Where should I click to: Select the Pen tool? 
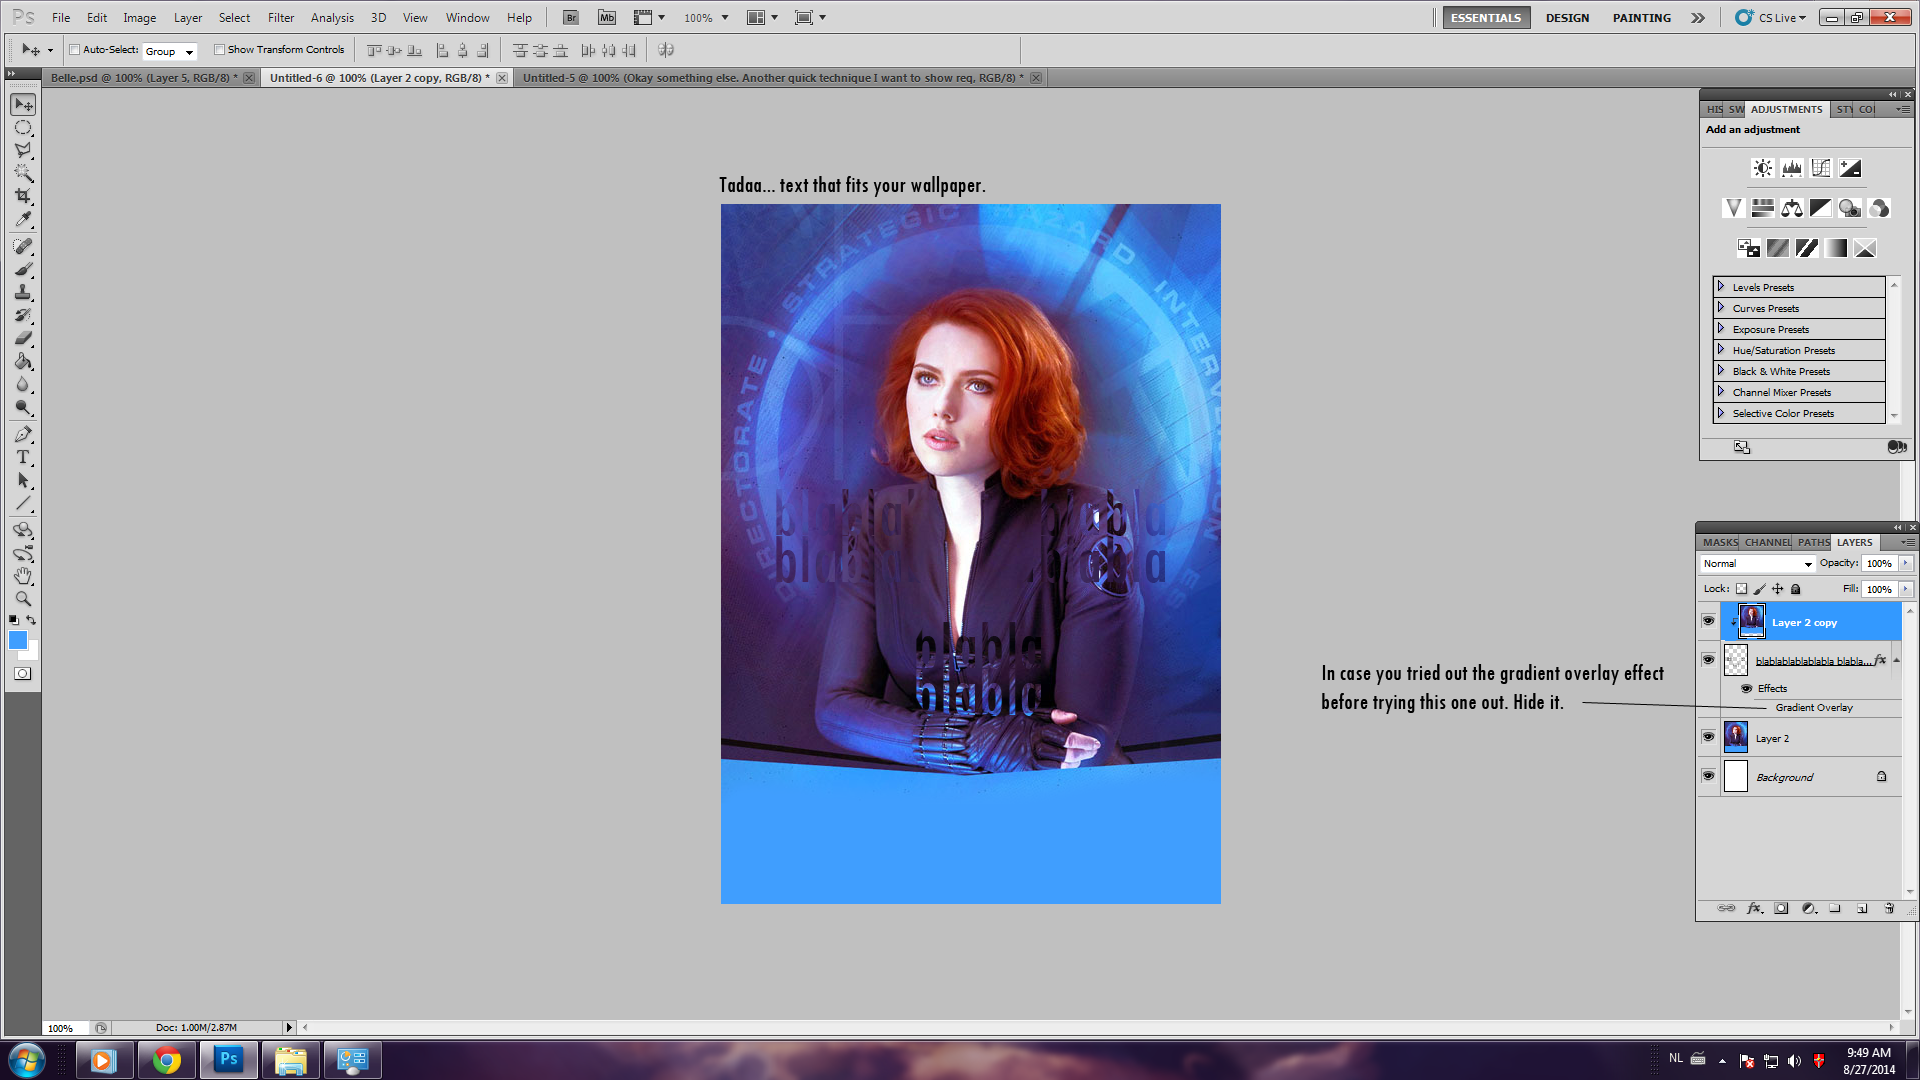click(23, 434)
